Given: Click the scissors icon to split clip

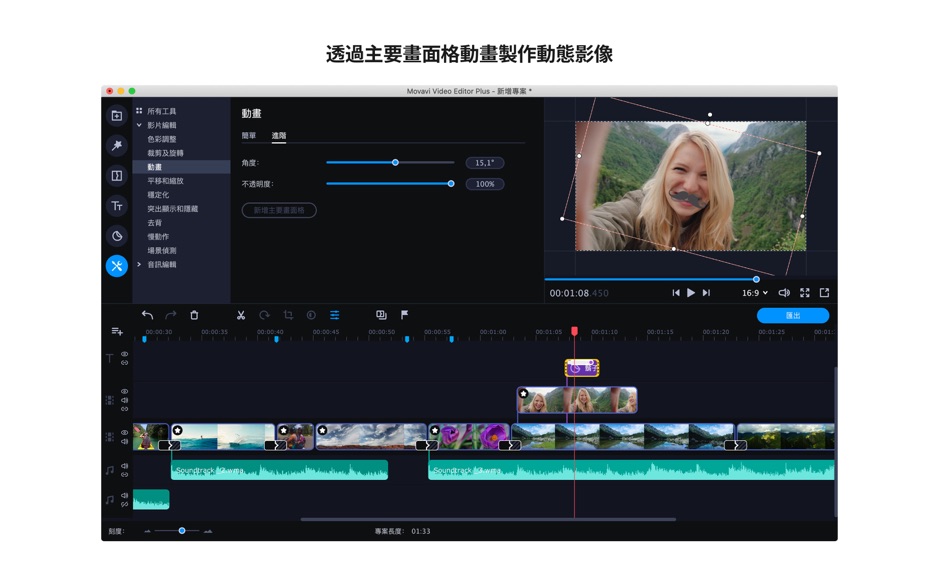Looking at the screenshot, I should coord(241,315).
